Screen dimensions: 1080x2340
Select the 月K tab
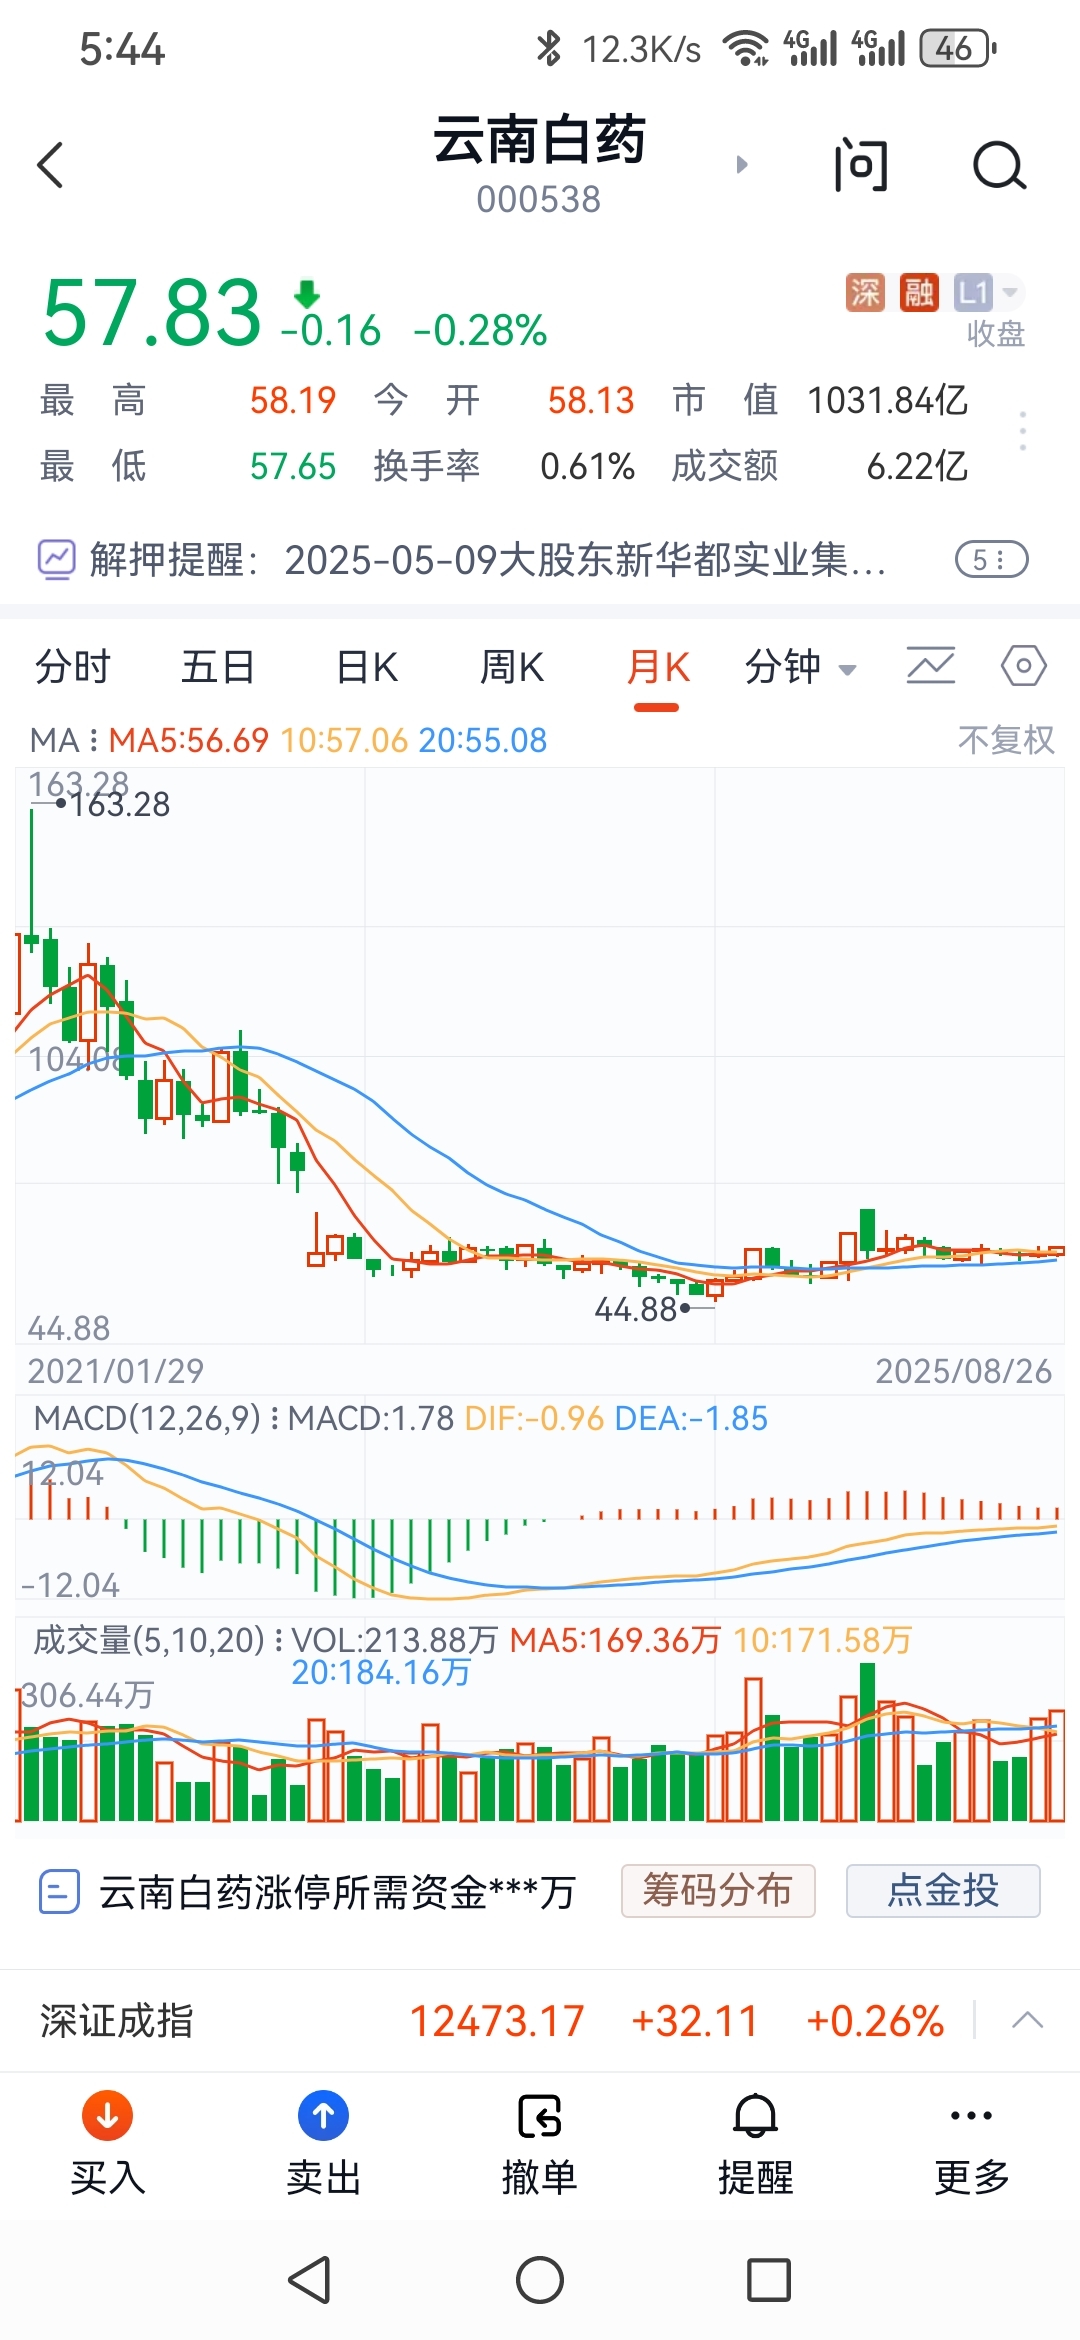(x=658, y=666)
